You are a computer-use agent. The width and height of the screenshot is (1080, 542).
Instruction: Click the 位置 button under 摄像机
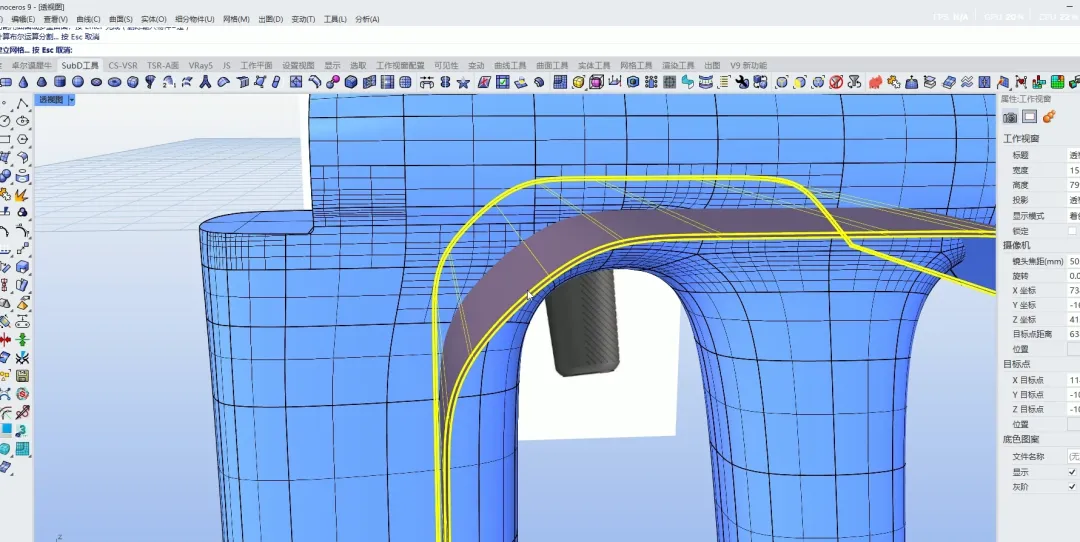[x=1073, y=349]
